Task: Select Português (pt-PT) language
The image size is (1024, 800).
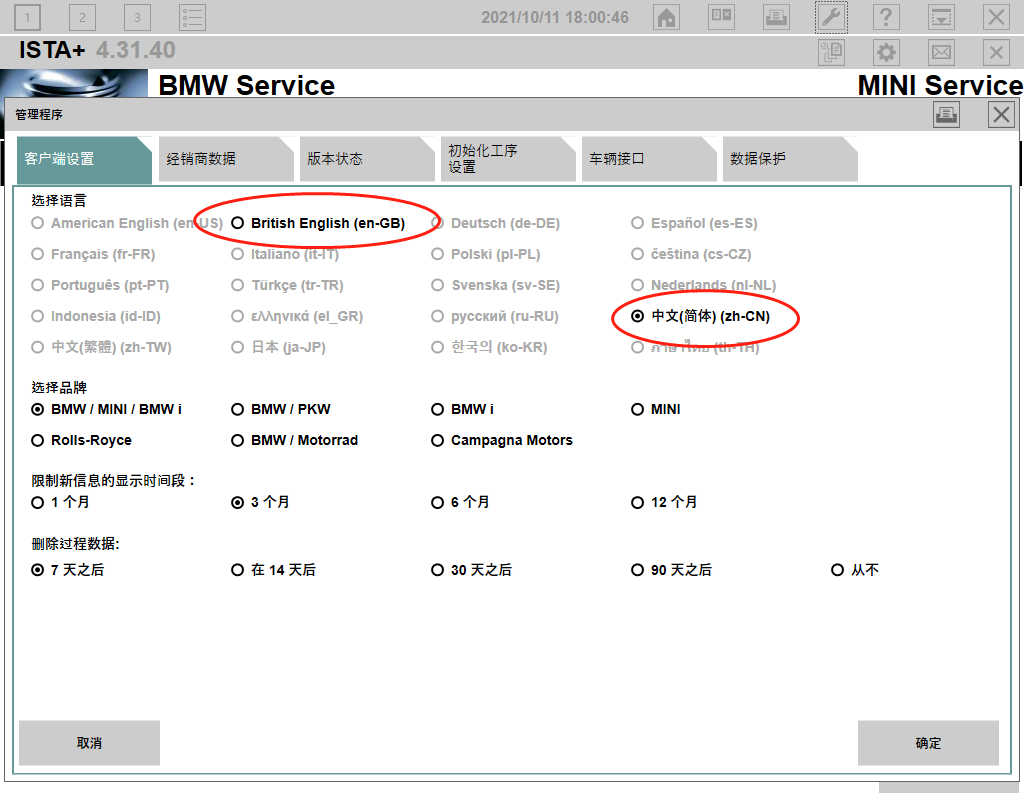Action: click(x=100, y=285)
